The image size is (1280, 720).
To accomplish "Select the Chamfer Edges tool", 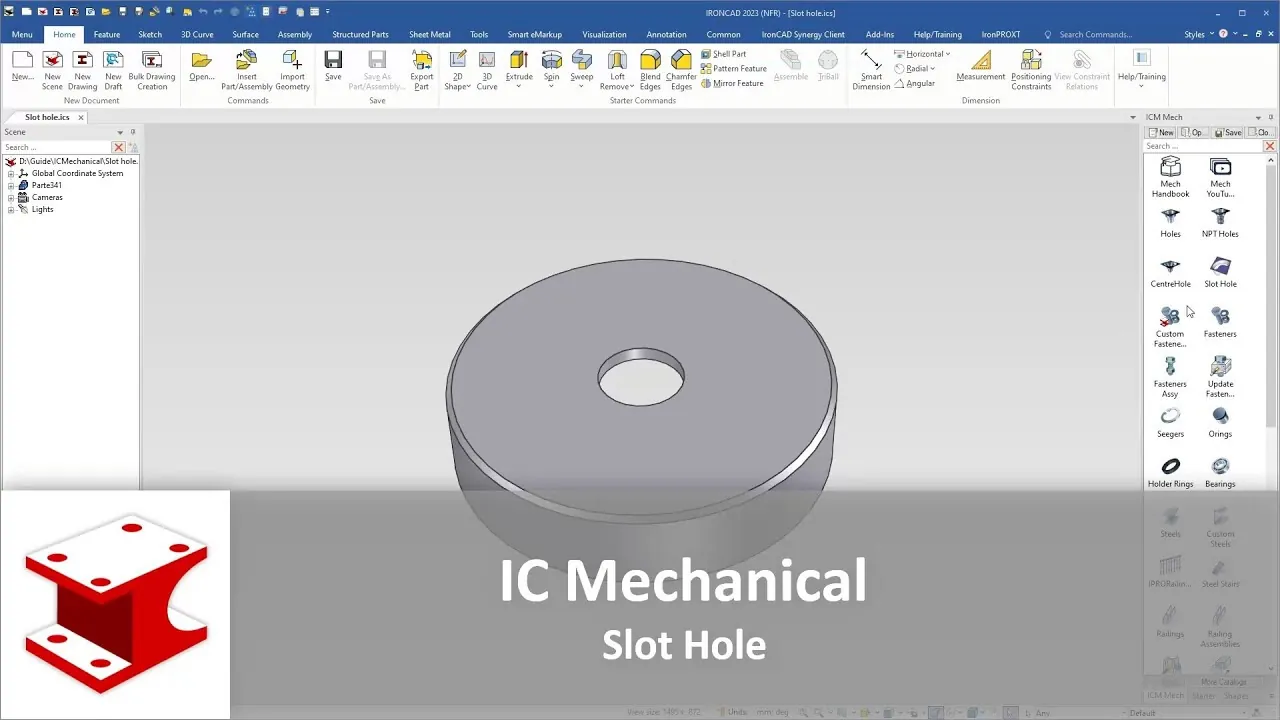I will coord(681,70).
